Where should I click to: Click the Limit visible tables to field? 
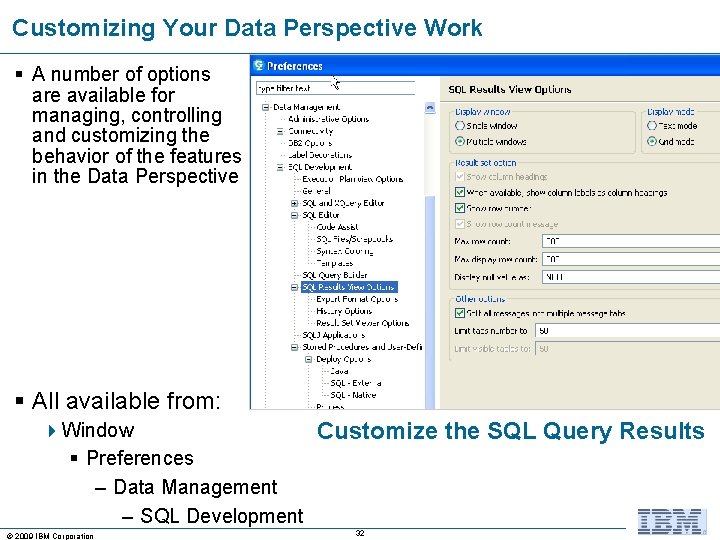[x=628, y=349]
